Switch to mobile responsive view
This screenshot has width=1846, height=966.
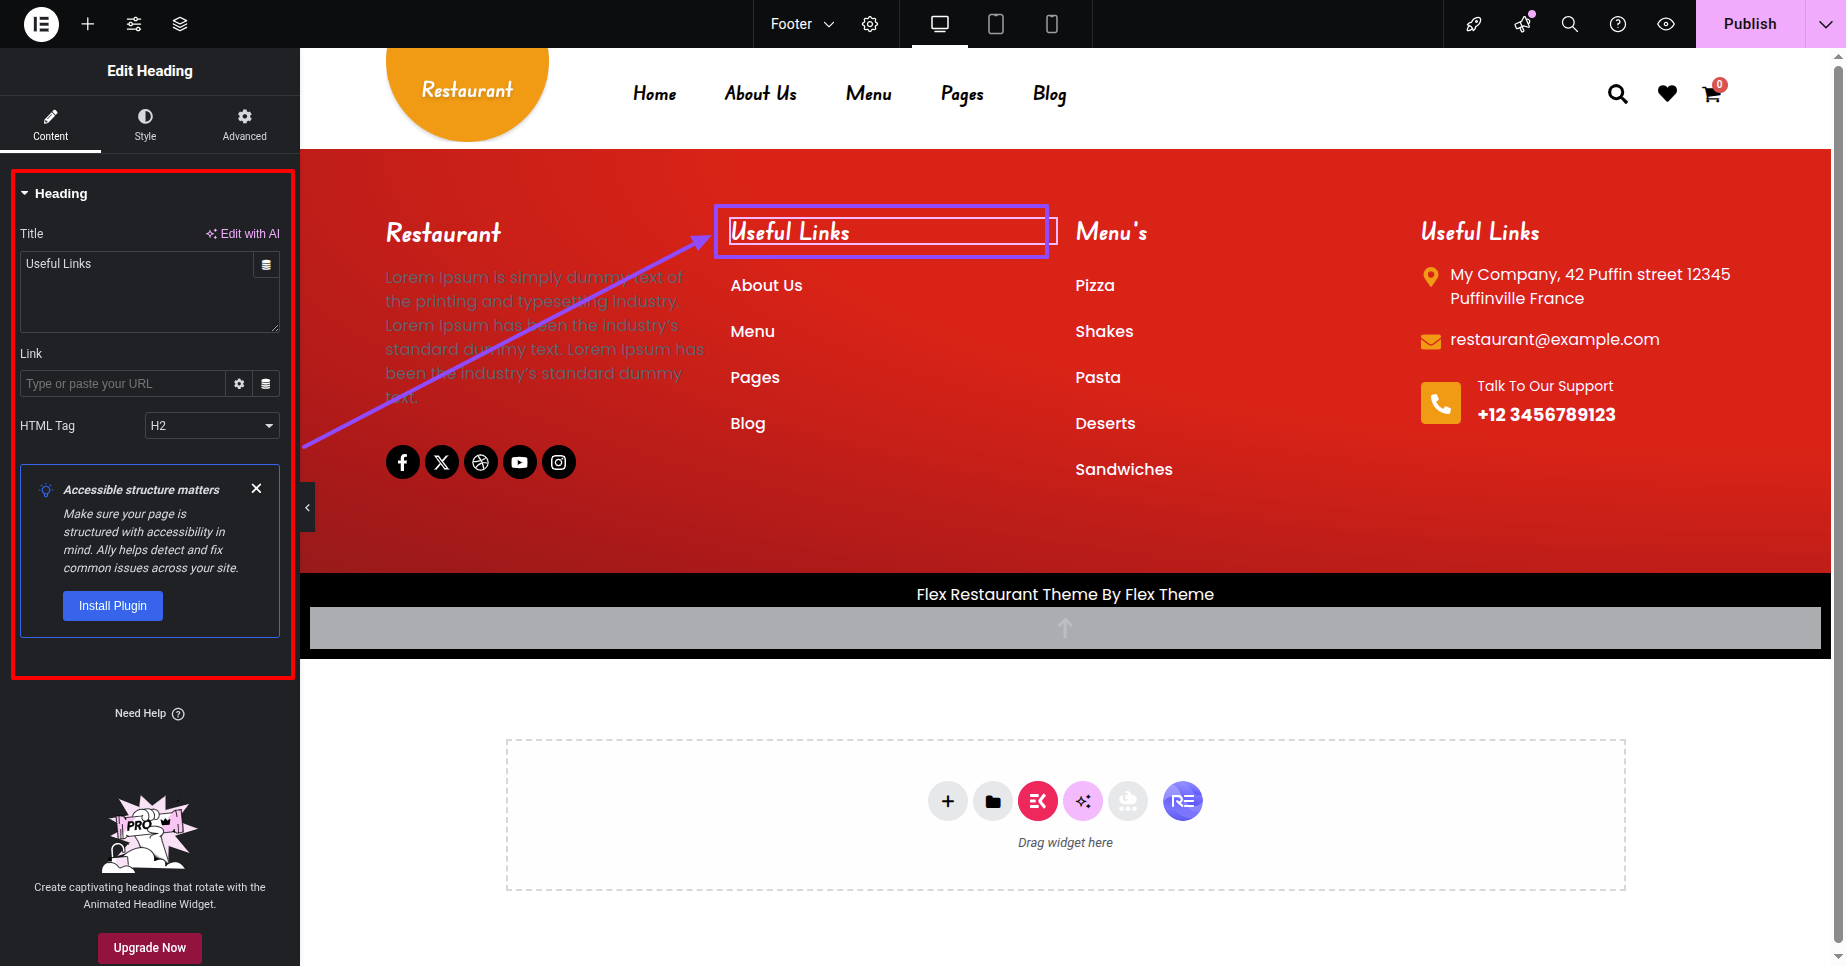[x=1052, y=24]
